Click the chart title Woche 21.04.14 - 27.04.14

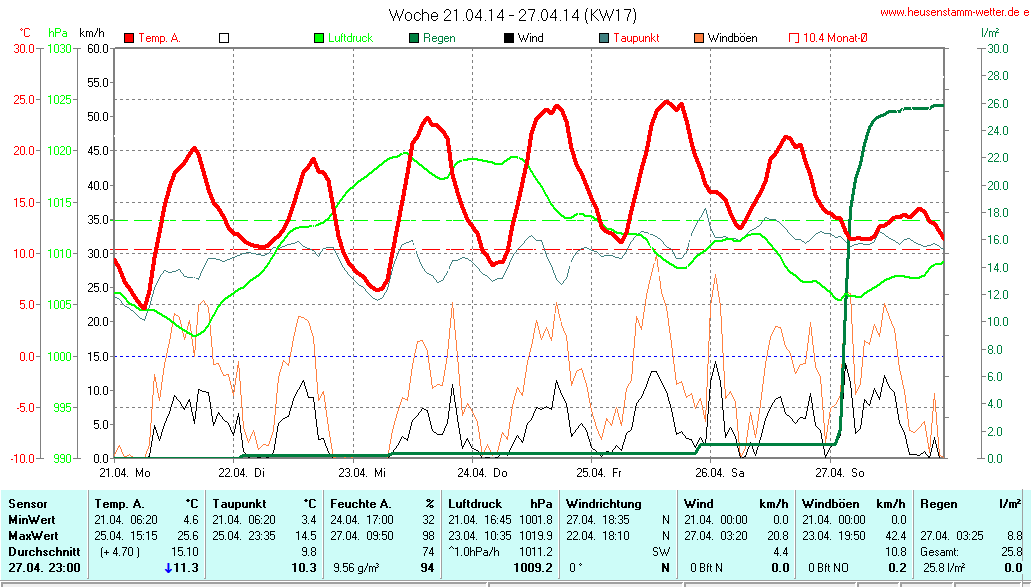pos(512,15)
